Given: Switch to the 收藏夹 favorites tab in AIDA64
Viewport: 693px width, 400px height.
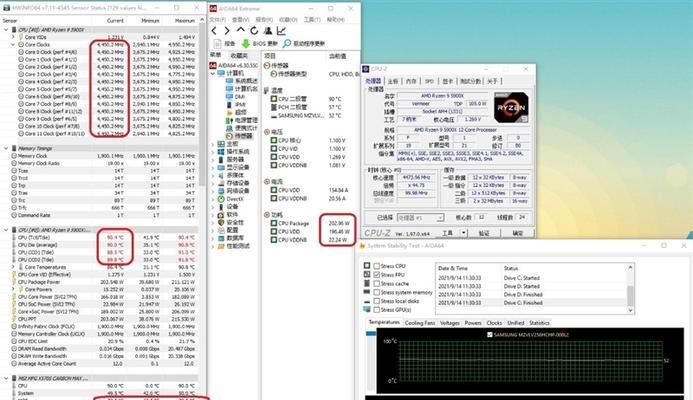Looking at the screenshot, I should pos(239,56).
